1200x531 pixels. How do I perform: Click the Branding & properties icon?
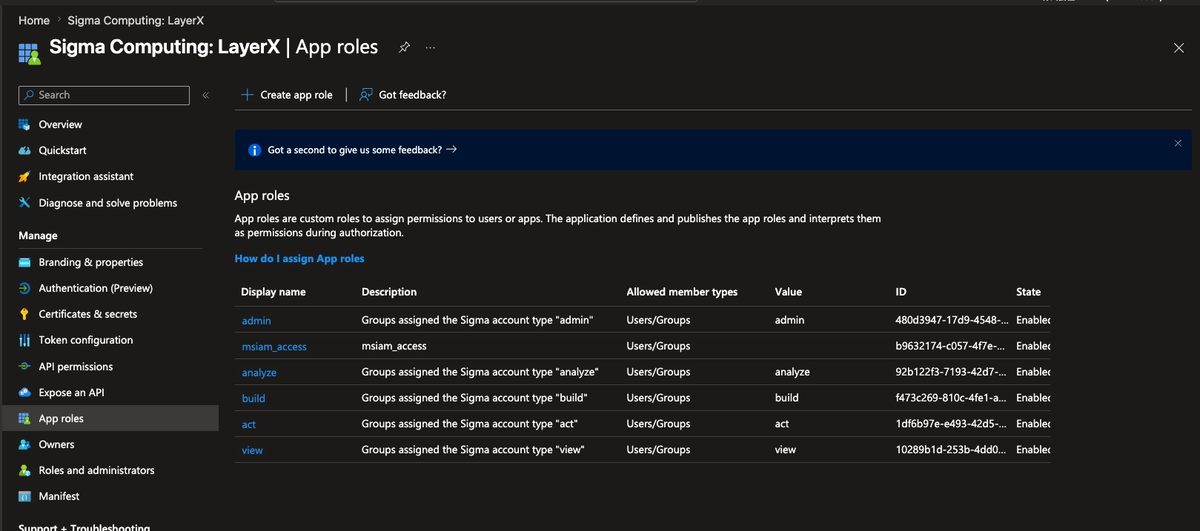coord(25,263)
